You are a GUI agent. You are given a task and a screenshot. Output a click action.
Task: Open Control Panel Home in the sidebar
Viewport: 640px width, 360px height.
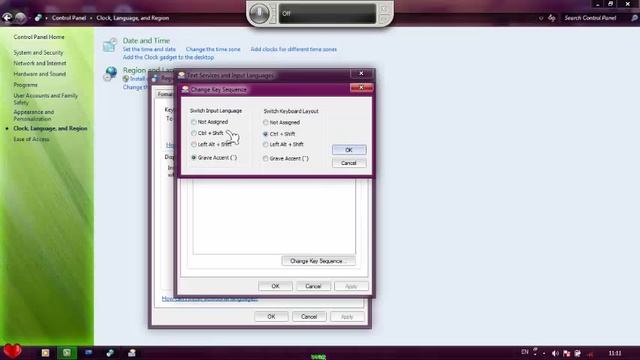pos(39,37)
